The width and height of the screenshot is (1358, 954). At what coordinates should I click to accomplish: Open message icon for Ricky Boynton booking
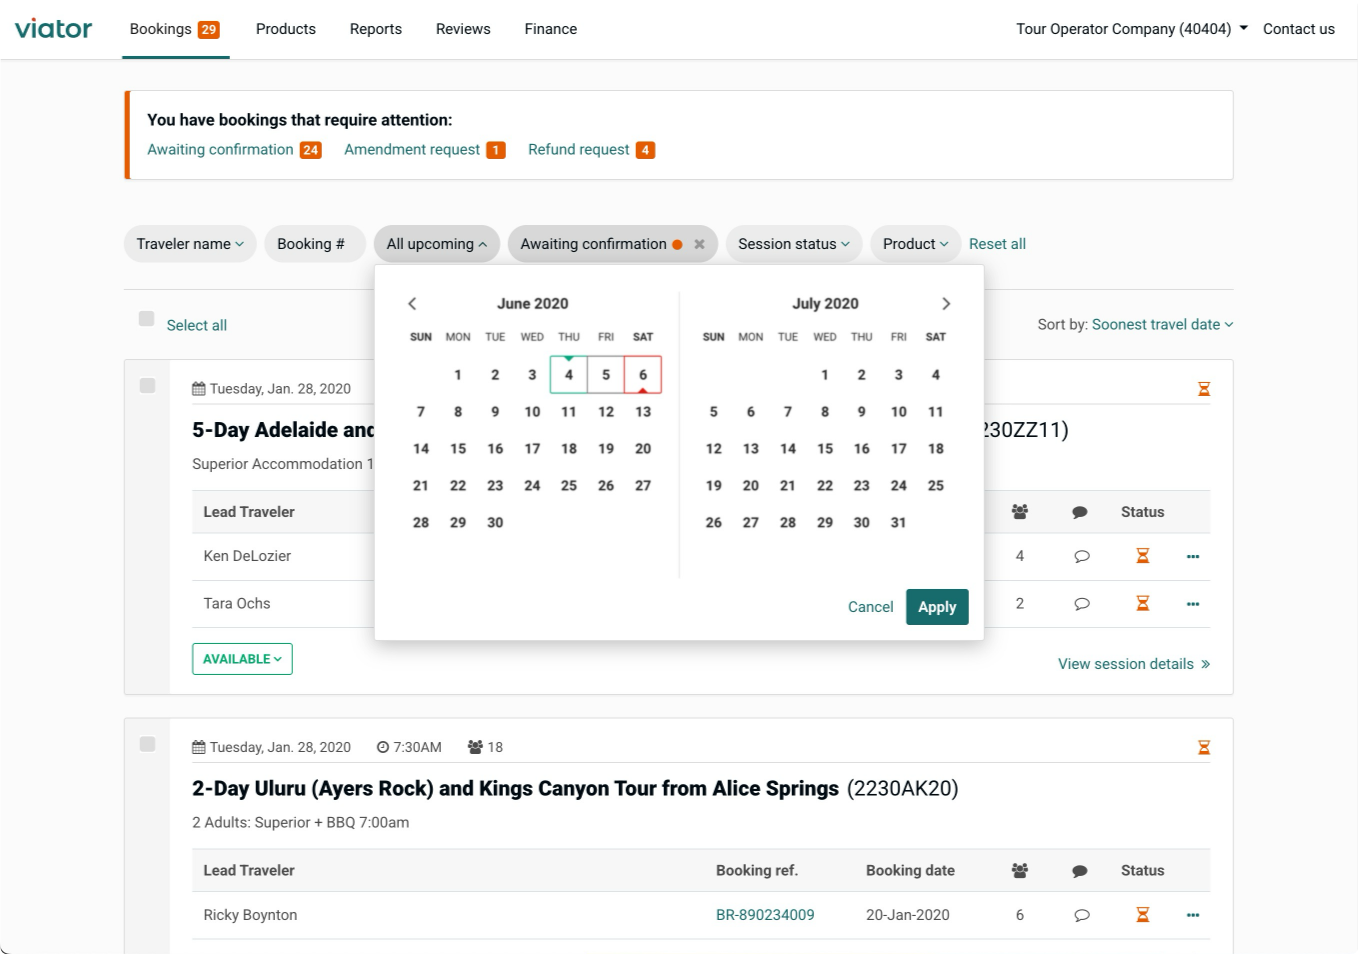1081,915
